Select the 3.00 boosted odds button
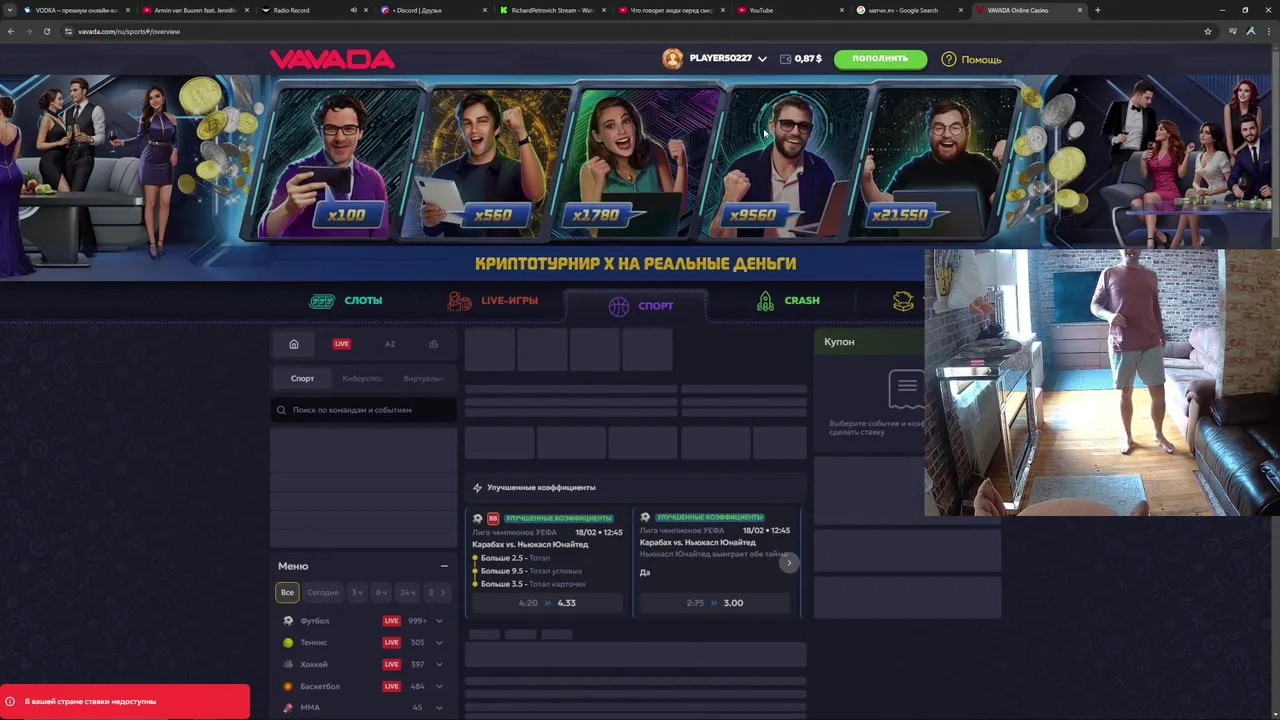 (715, 603)
